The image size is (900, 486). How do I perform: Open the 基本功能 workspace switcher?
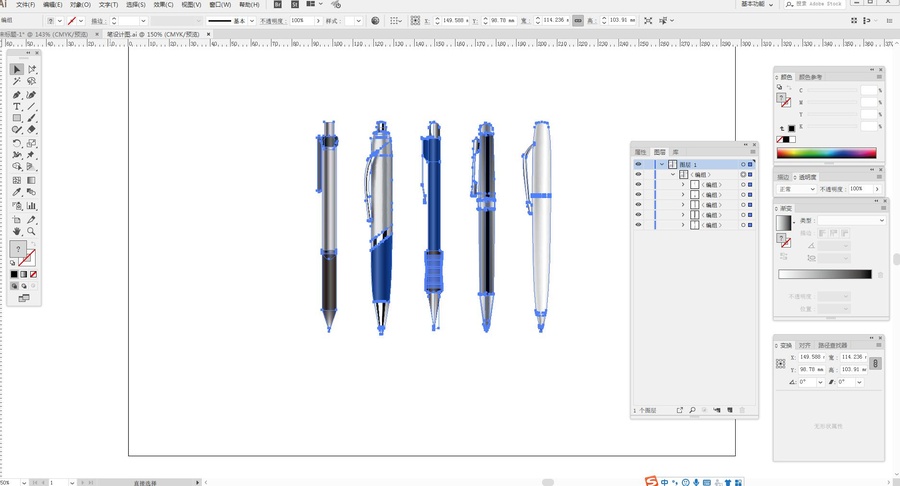(x=757, y=4)
